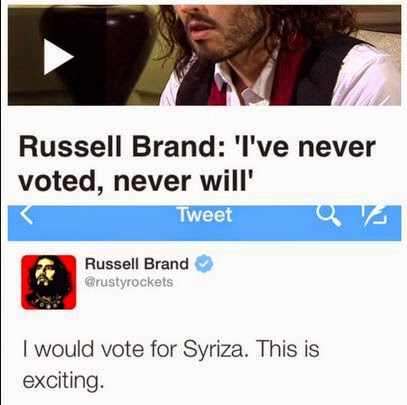Play the Russell Brand video

click(x=58, y=57)
